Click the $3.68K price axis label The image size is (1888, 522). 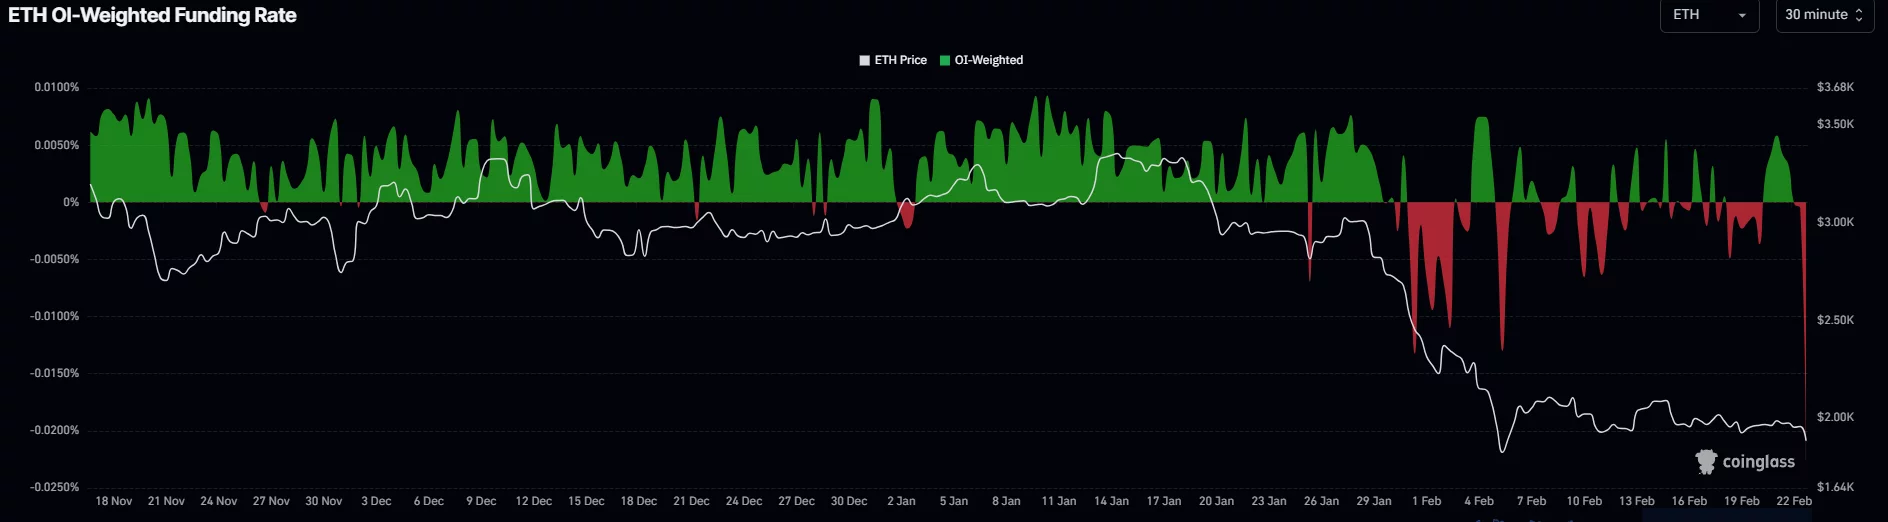[x=1836, y=88]
